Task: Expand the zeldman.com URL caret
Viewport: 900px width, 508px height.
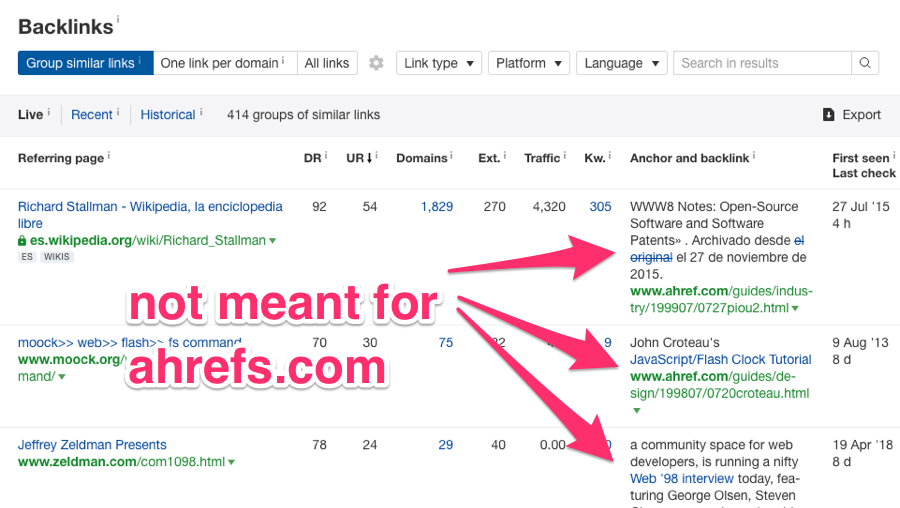Action: (231, 462)
